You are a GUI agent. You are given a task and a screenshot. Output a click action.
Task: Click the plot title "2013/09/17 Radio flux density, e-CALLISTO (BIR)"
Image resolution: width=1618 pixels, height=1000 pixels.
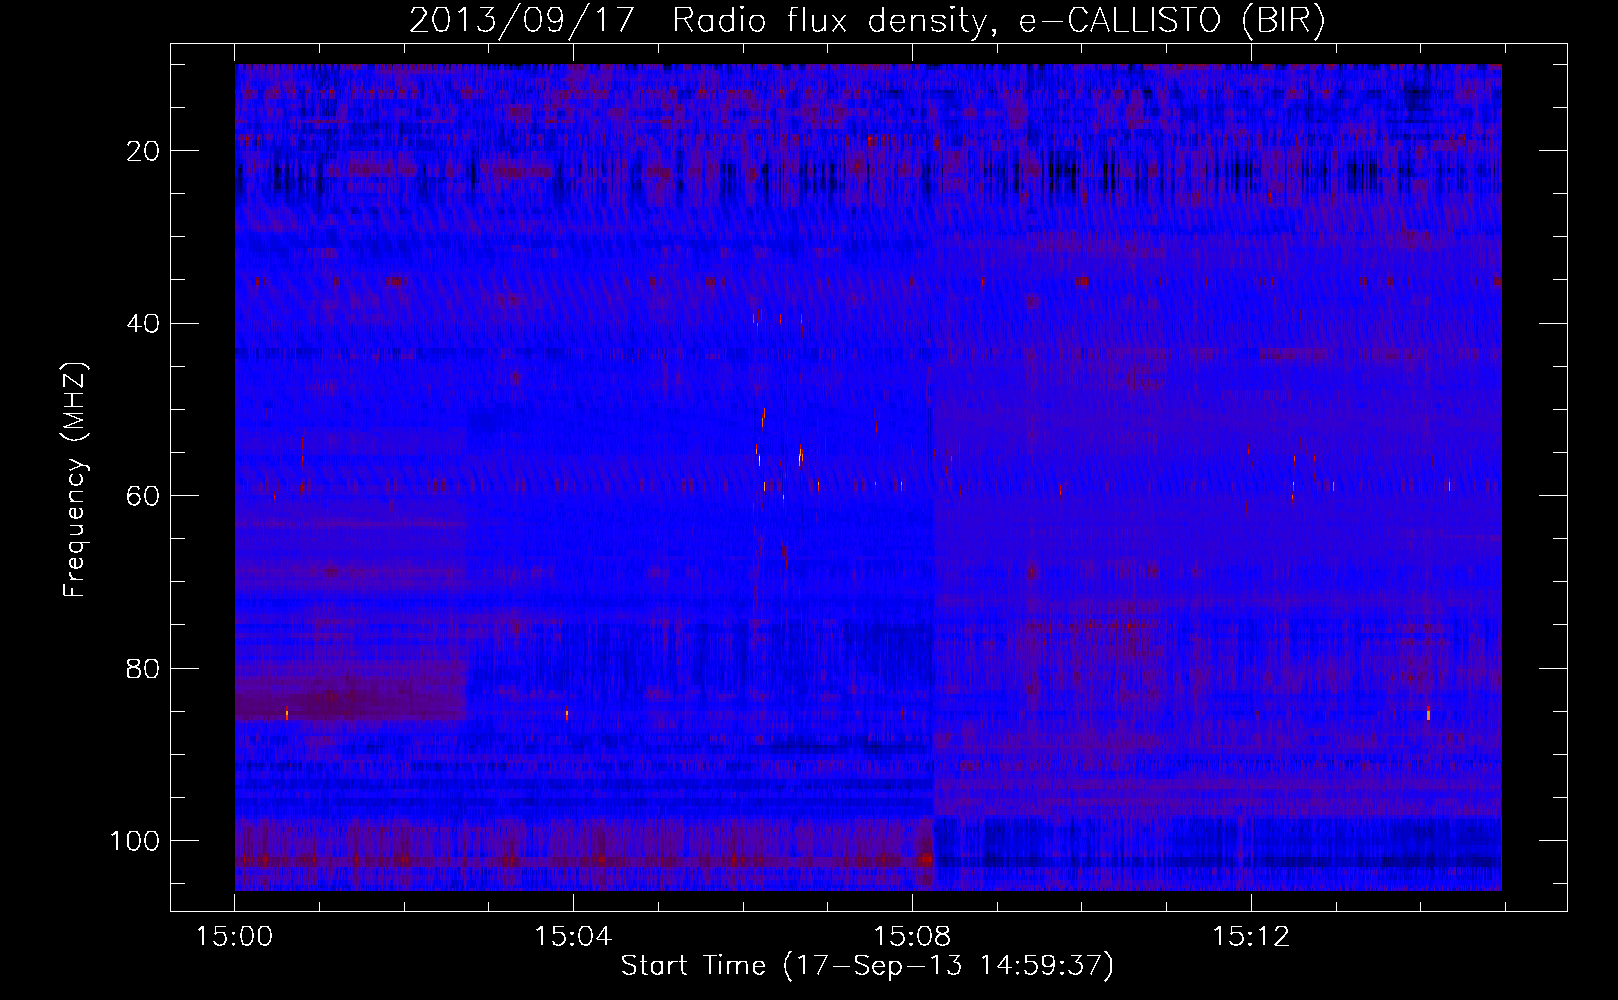(x=867, y=21)
